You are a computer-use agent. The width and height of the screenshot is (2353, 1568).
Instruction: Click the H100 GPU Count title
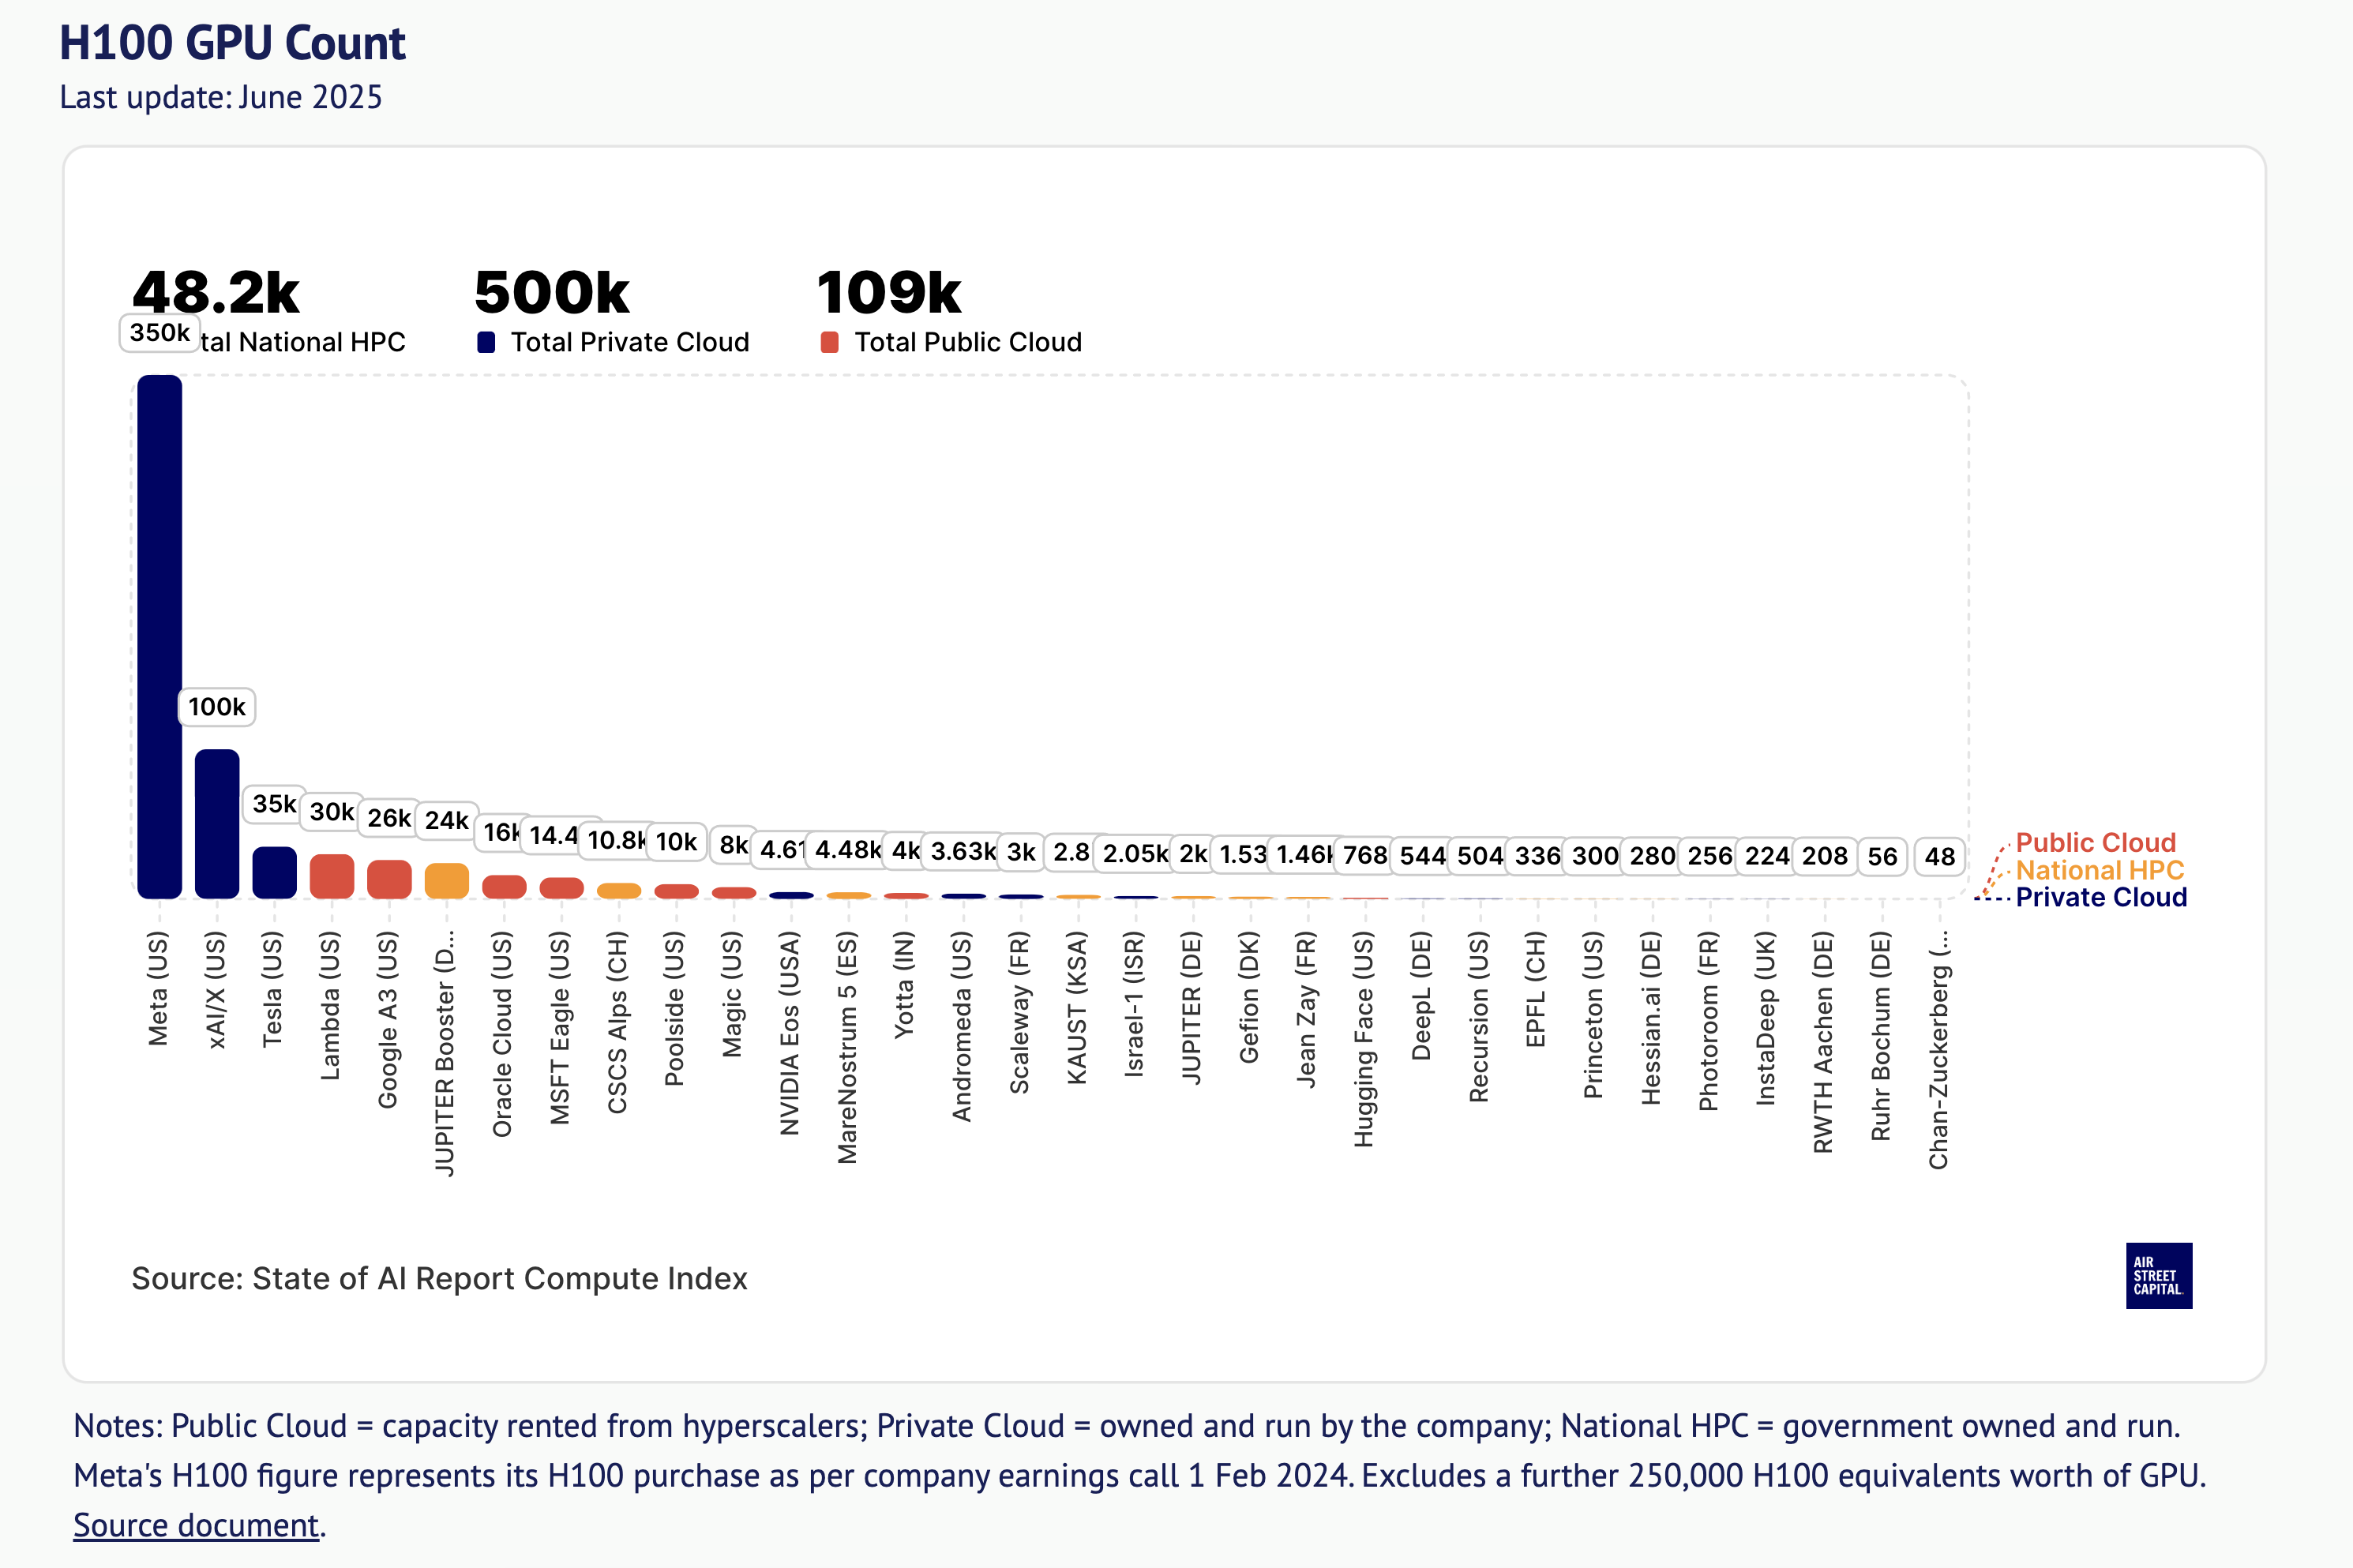click(x=232, y=43)
